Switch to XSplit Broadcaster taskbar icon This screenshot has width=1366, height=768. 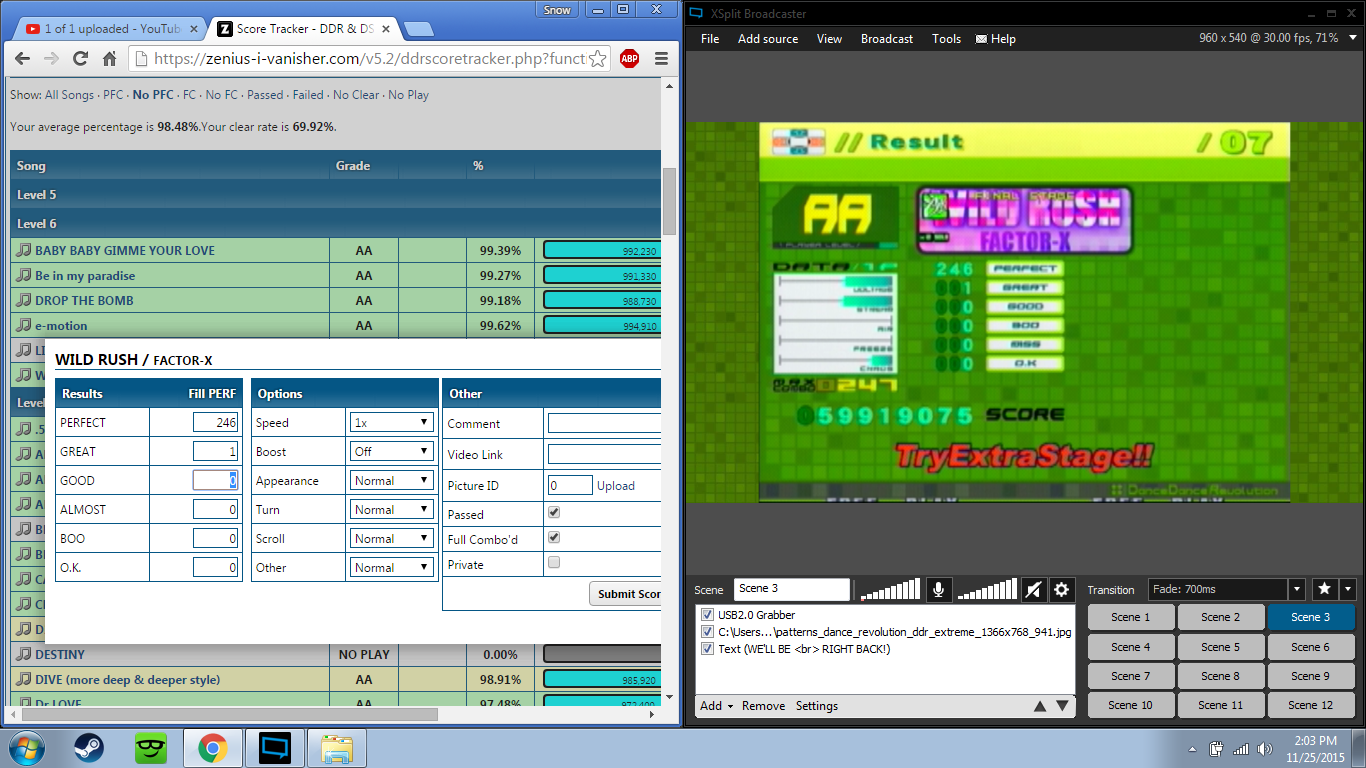(274, 748)
